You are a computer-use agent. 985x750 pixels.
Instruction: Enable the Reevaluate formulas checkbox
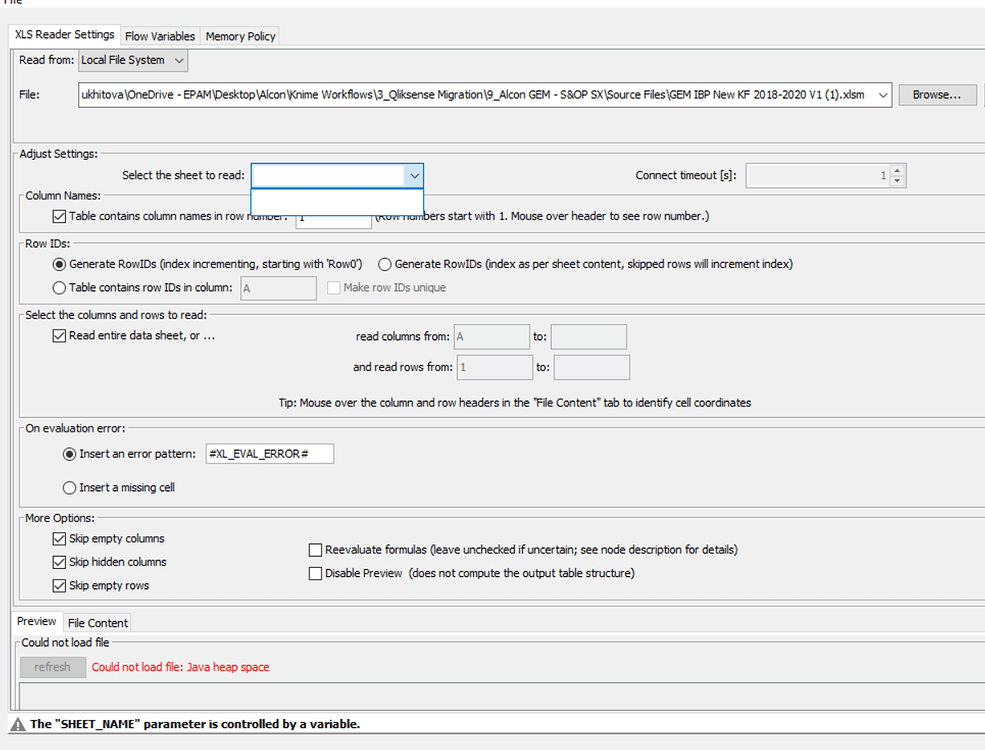click(315, 549)
